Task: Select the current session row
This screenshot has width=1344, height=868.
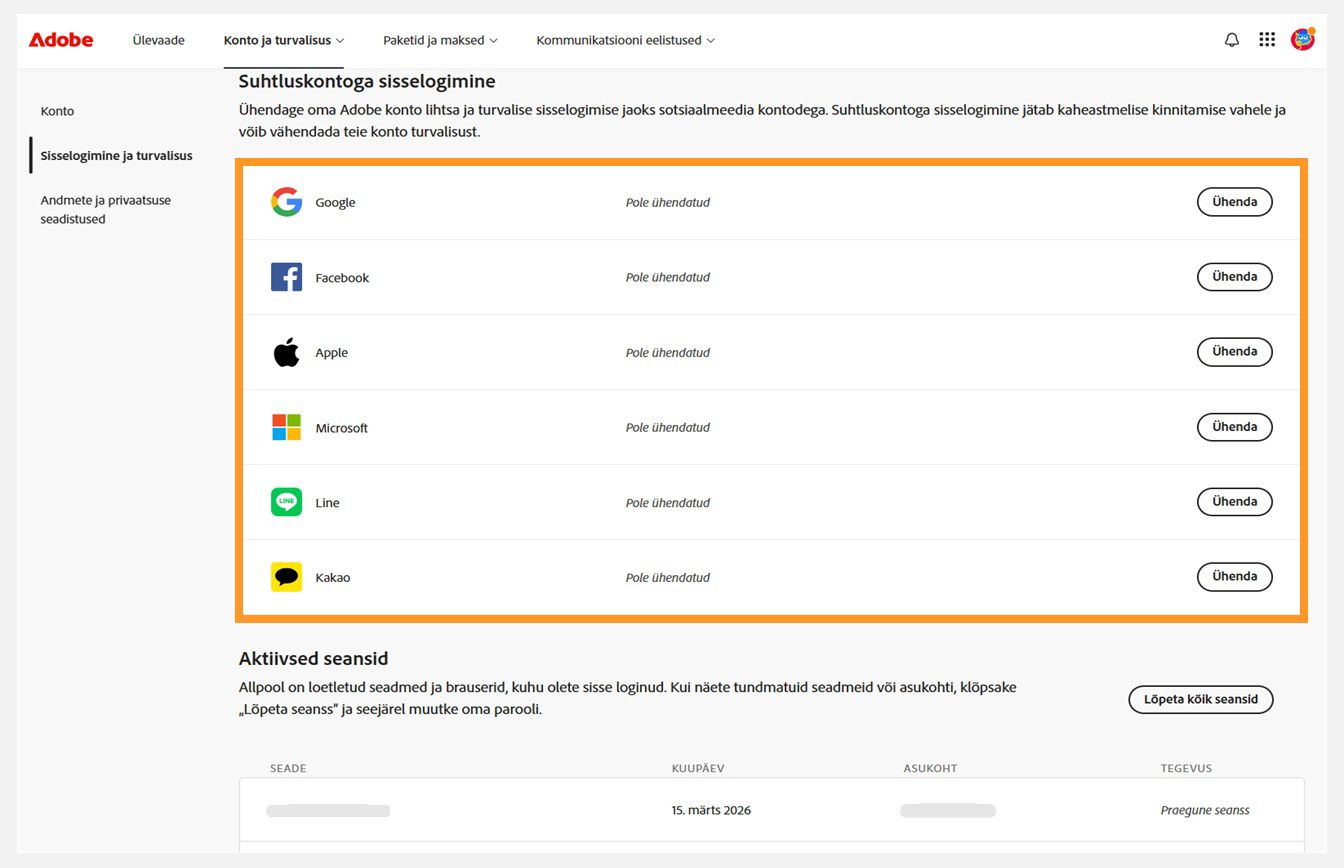Action: point(770,810)
